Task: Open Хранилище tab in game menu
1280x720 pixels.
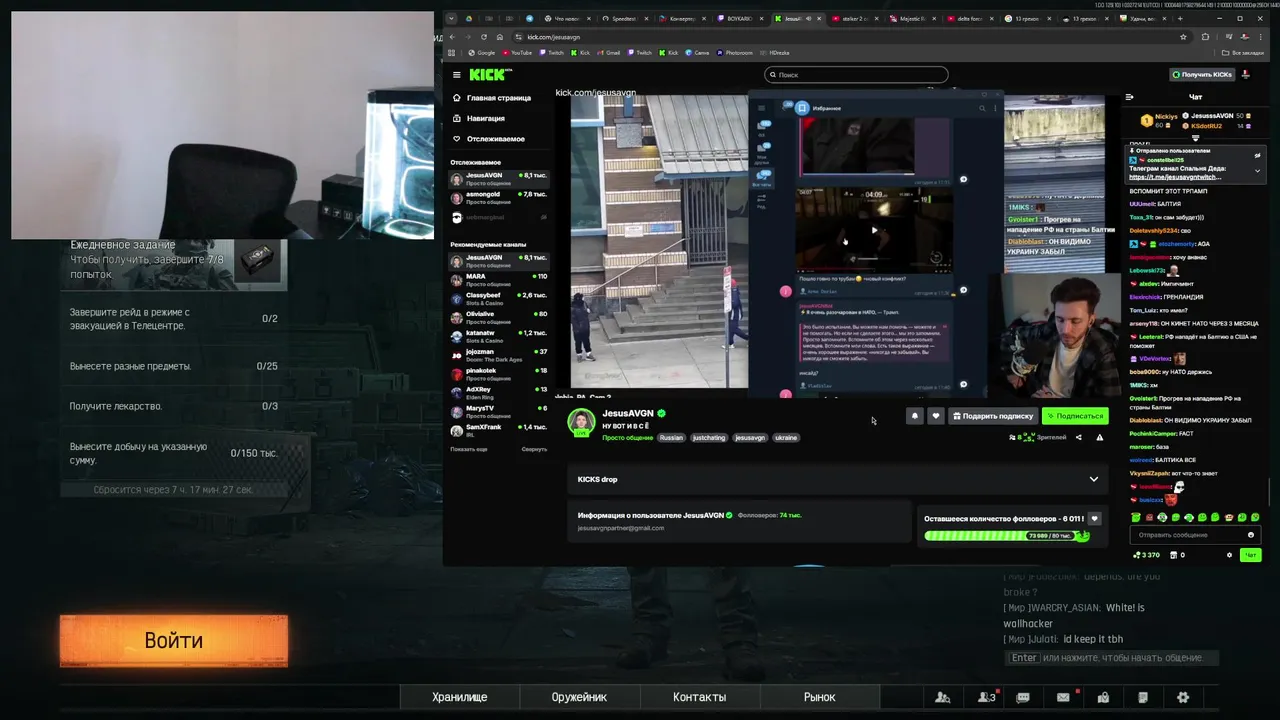Action: 460,697
